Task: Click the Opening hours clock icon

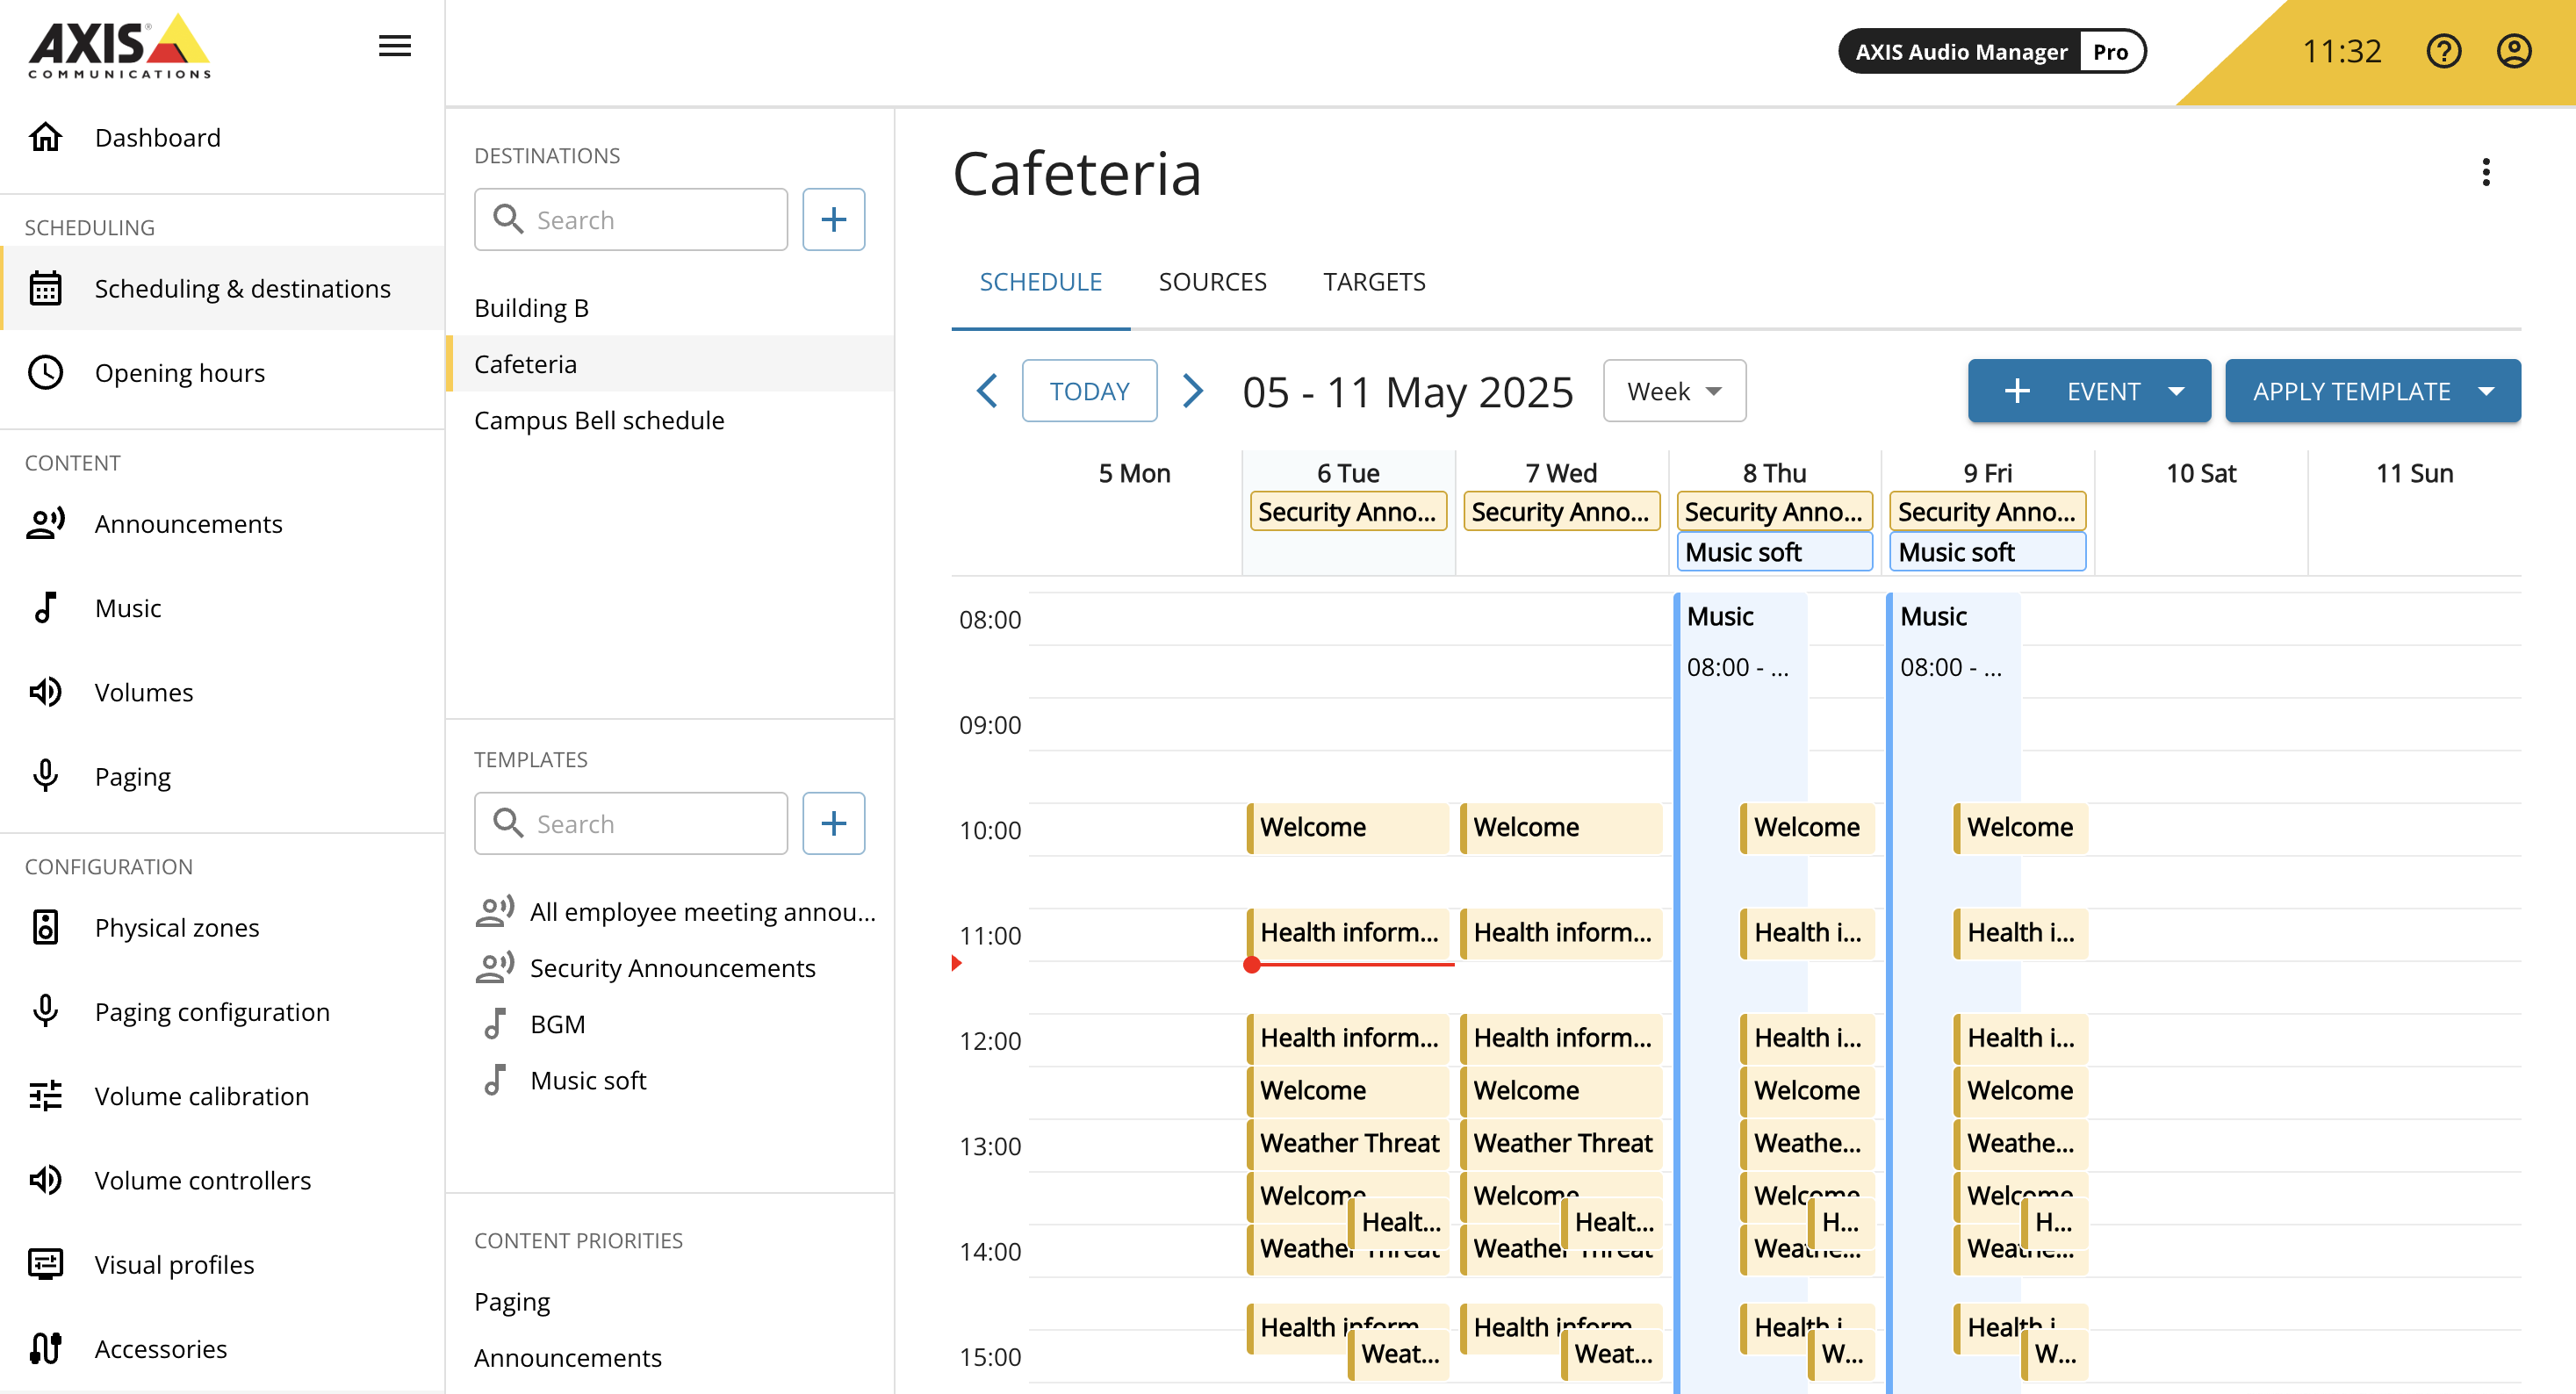Action: pos(46,372)
